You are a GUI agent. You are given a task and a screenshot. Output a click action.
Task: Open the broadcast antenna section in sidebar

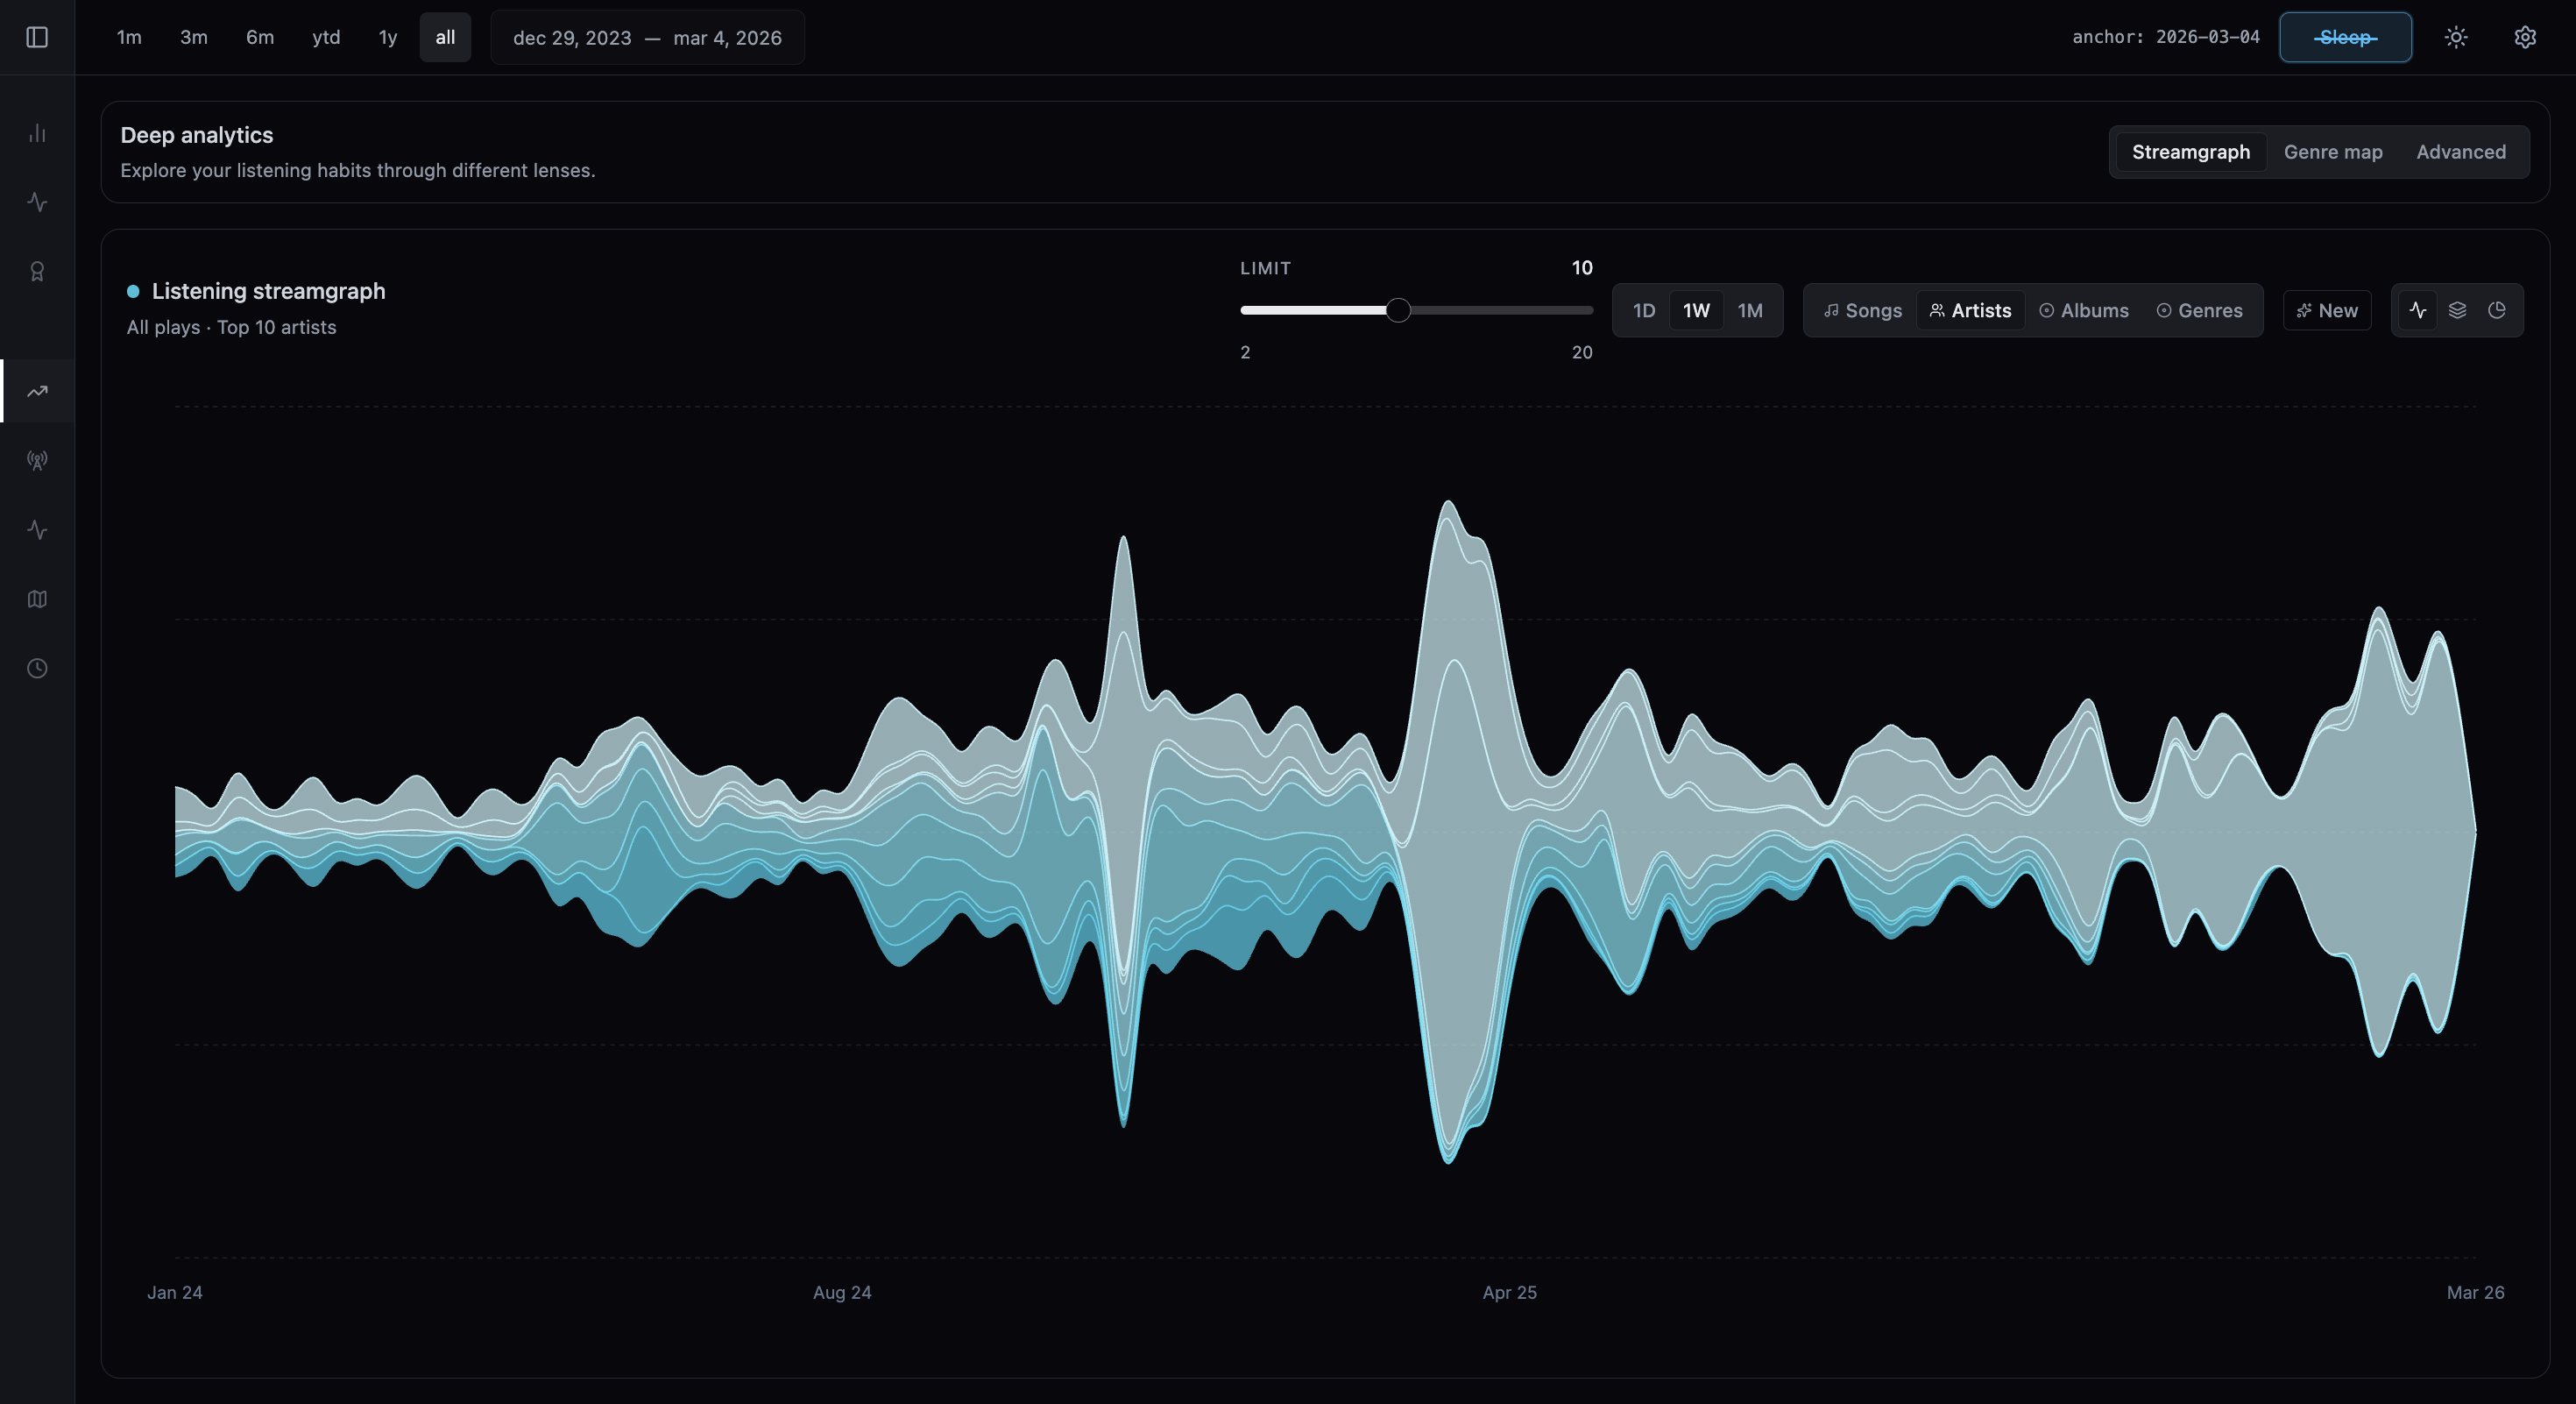(38, 461)
